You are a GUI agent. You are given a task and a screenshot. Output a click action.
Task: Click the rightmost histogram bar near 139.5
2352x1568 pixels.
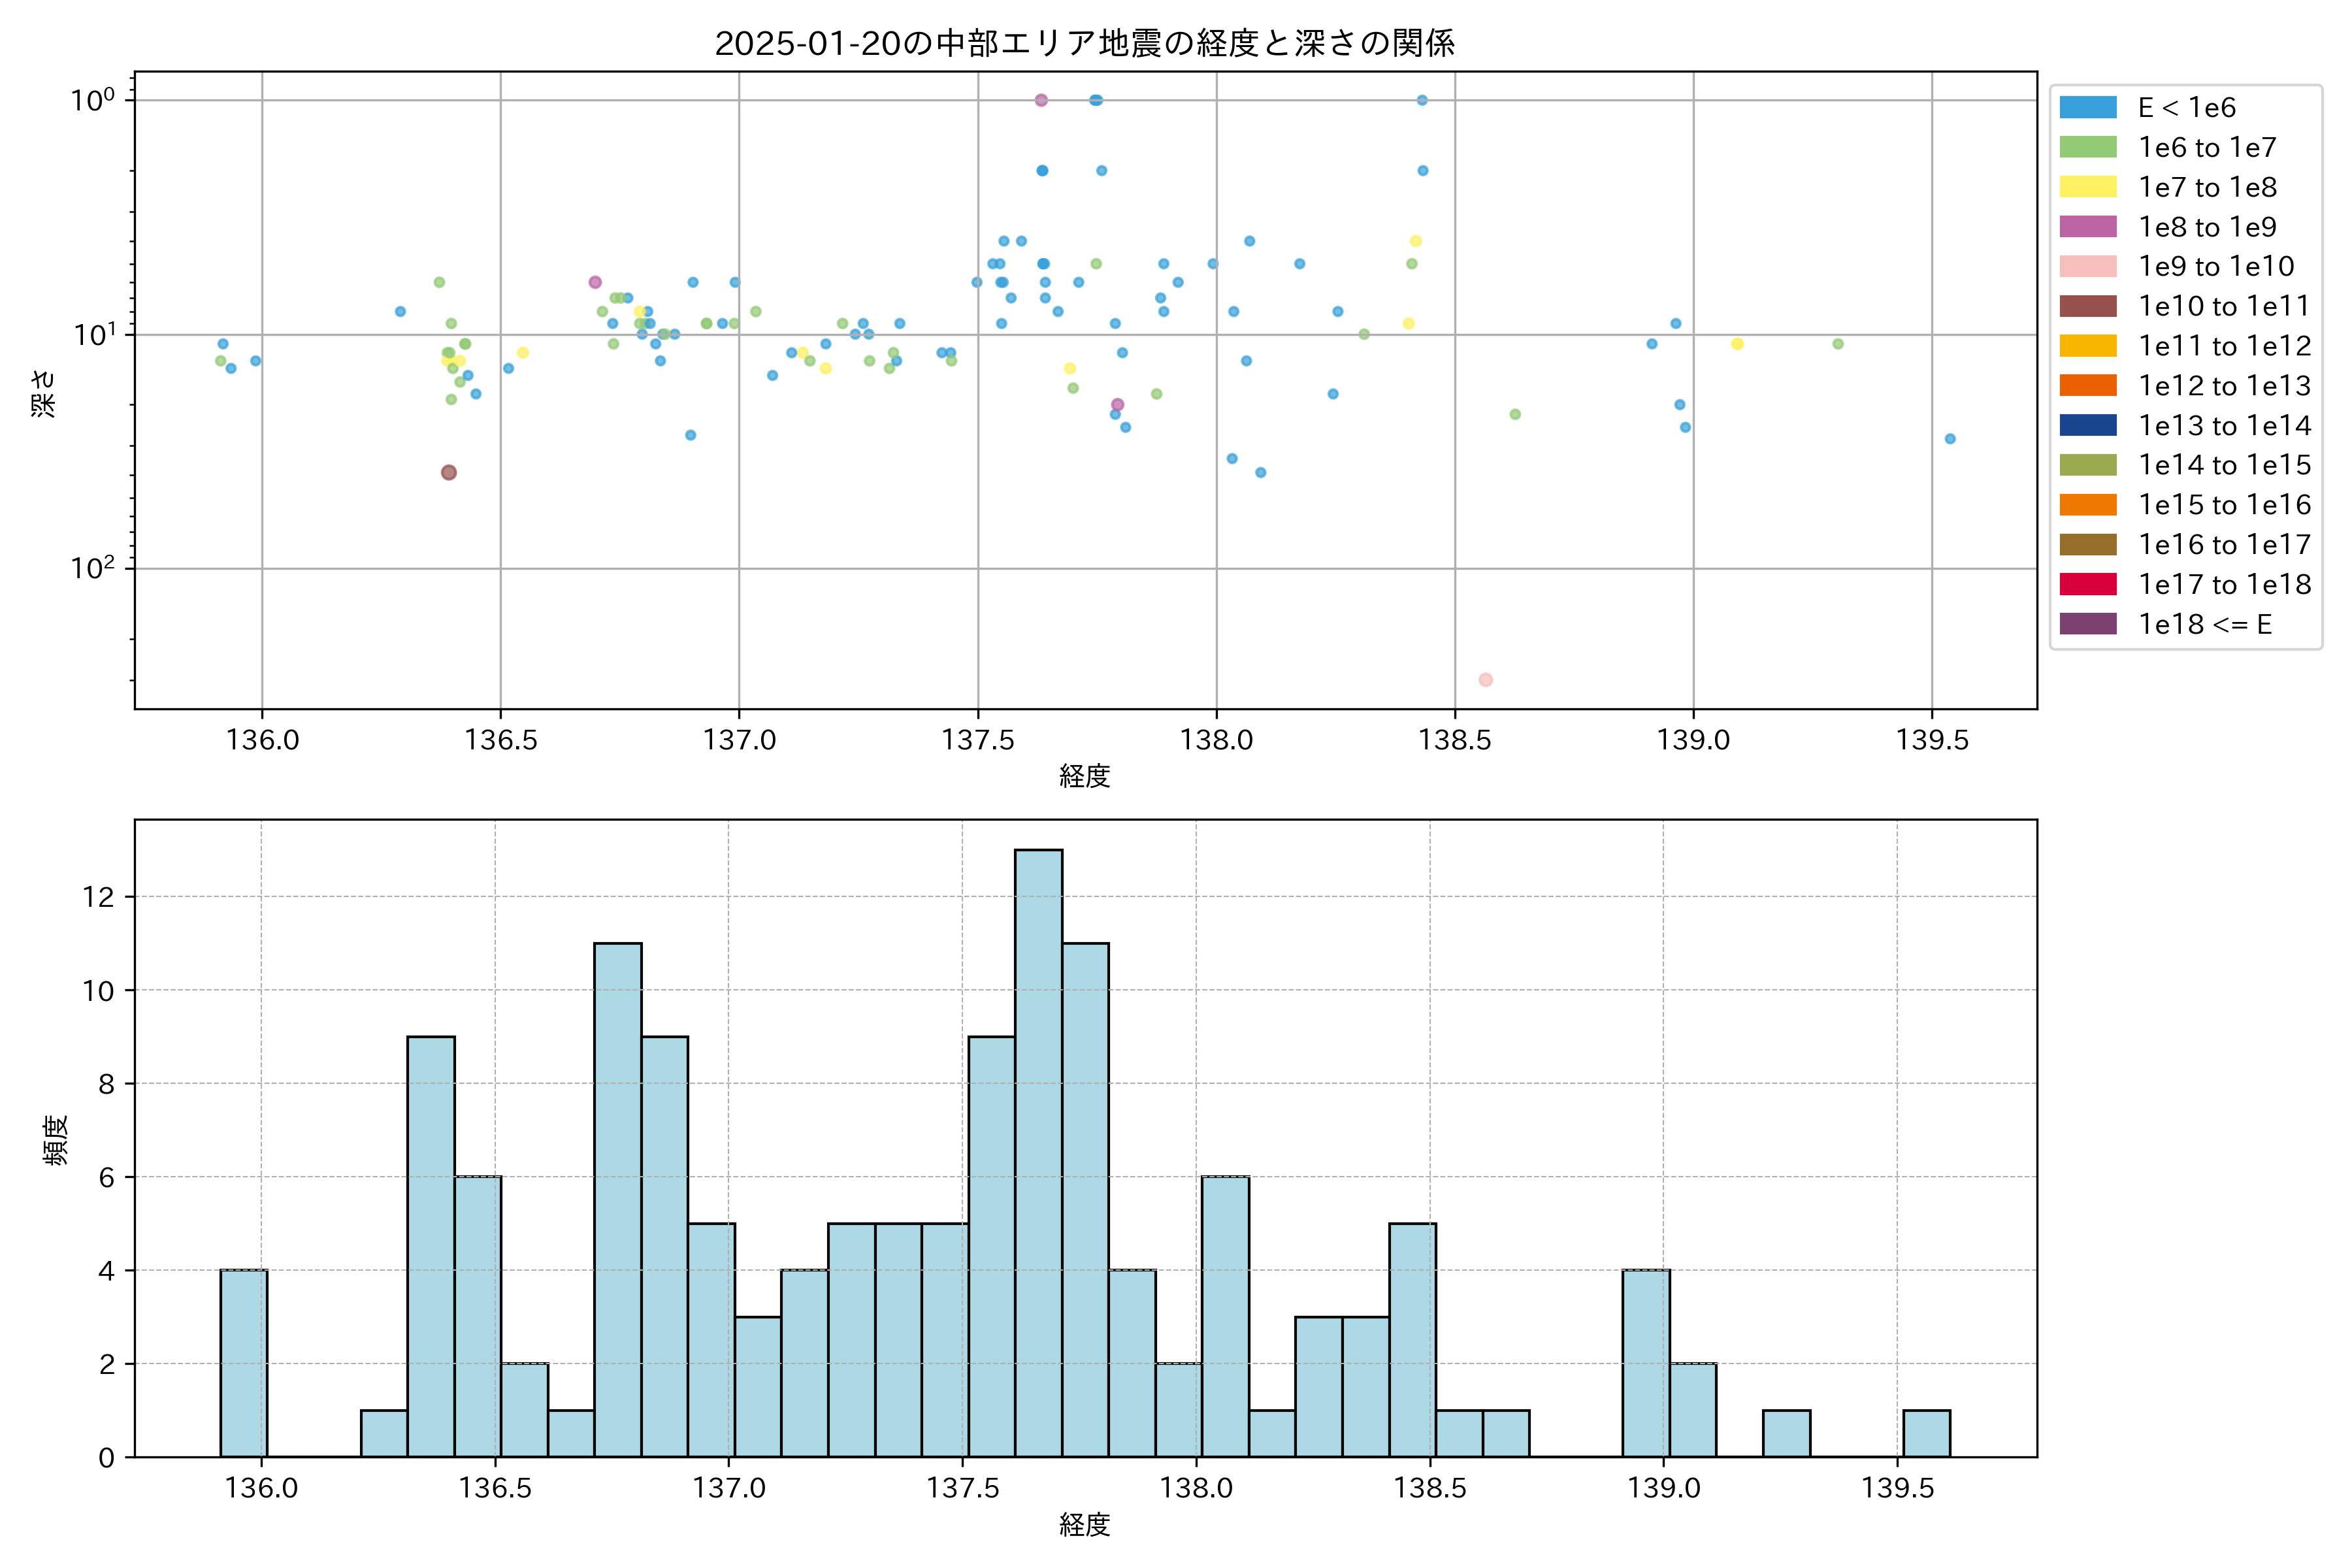coord(1926,1433)
